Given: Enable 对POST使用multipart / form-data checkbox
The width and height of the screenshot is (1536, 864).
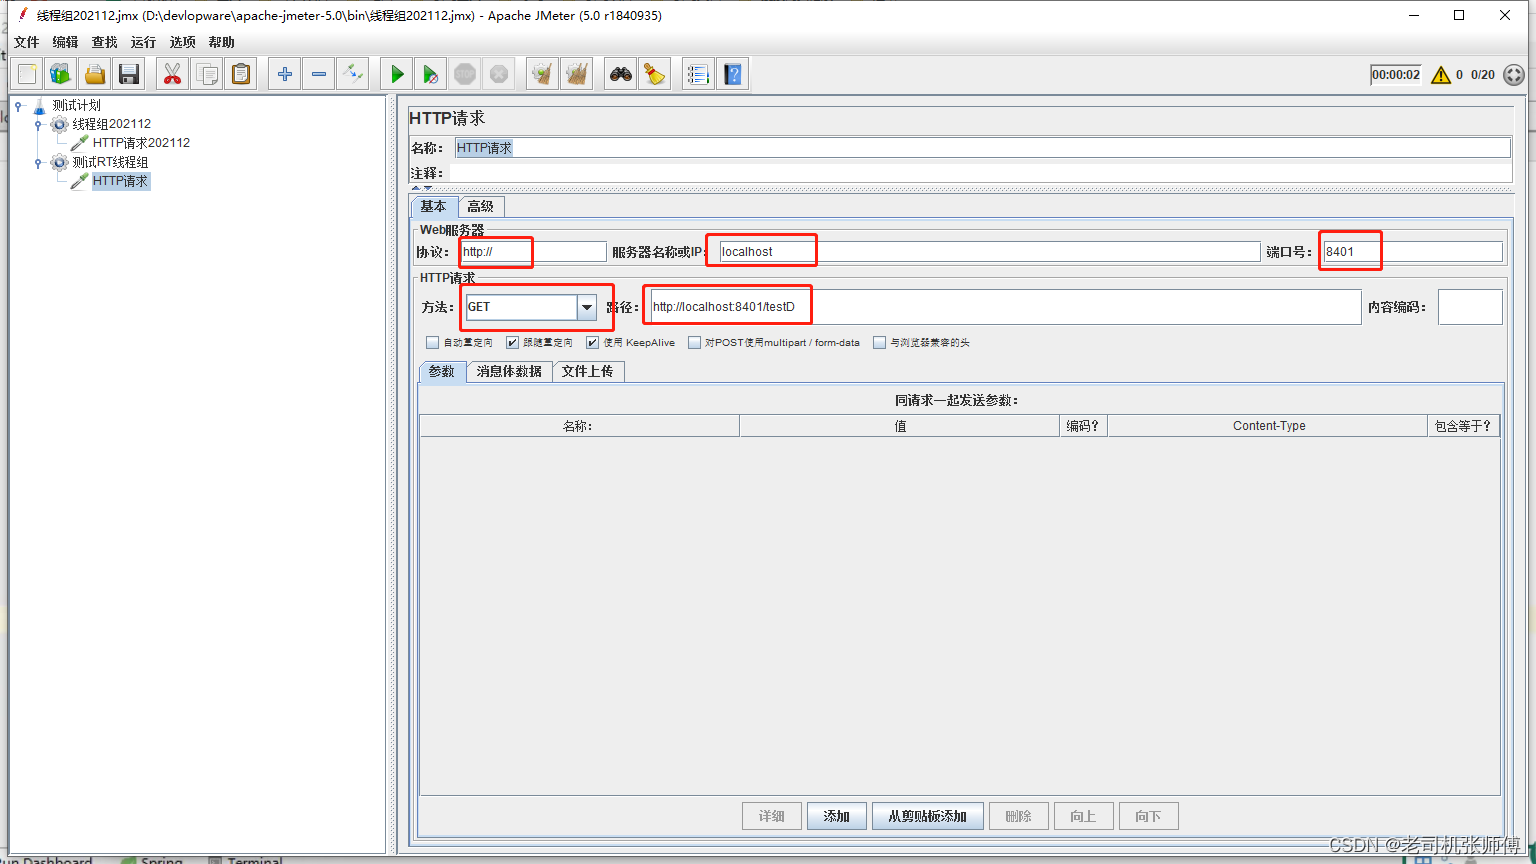Looking at the screenshot, I should pos(694,342).
